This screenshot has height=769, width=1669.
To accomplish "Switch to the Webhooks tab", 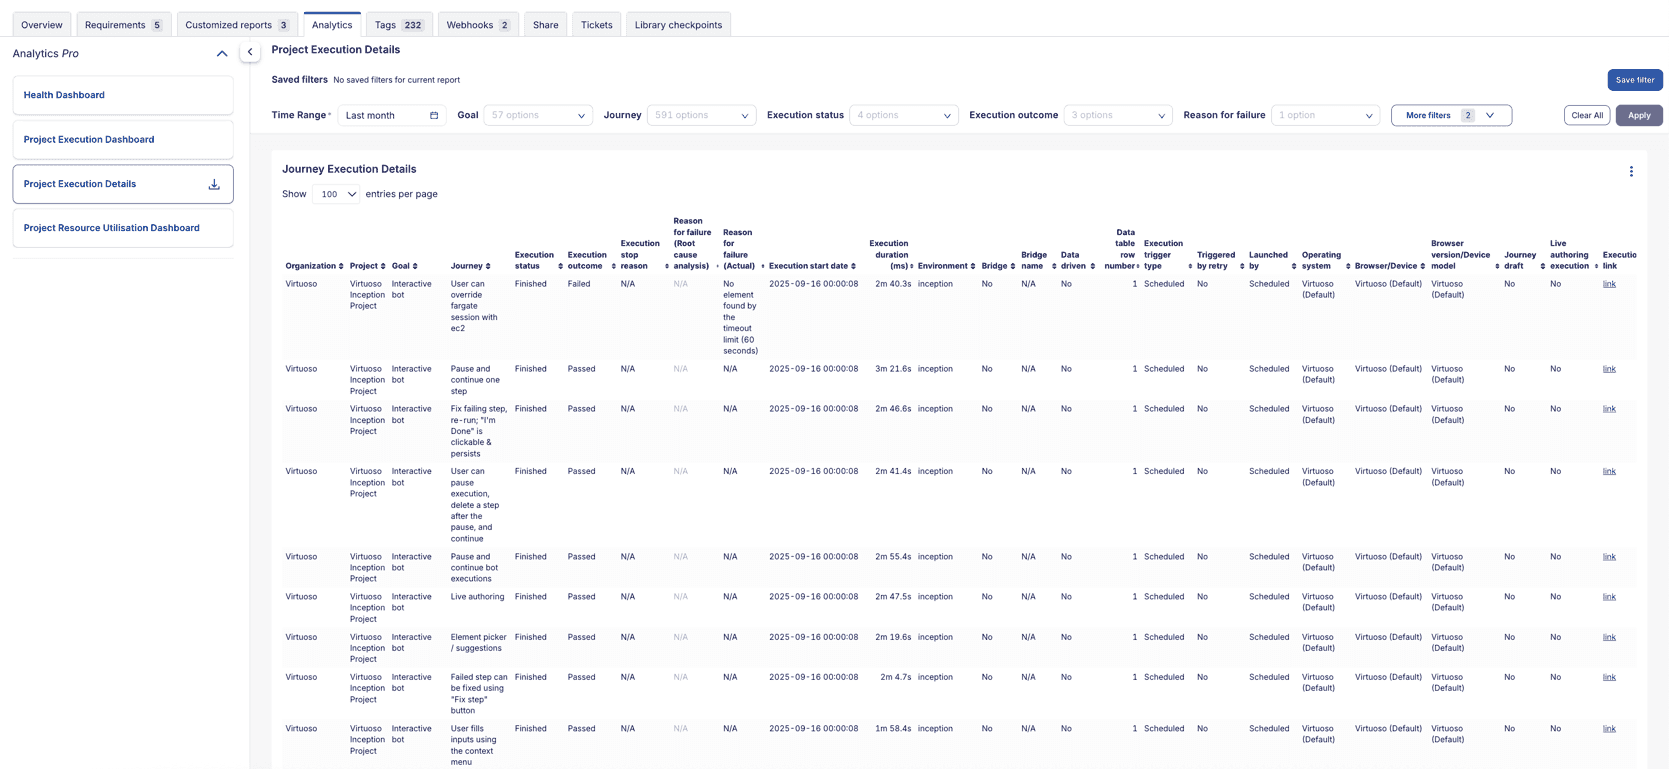I will pyautogui.click(x=477, y=25).
